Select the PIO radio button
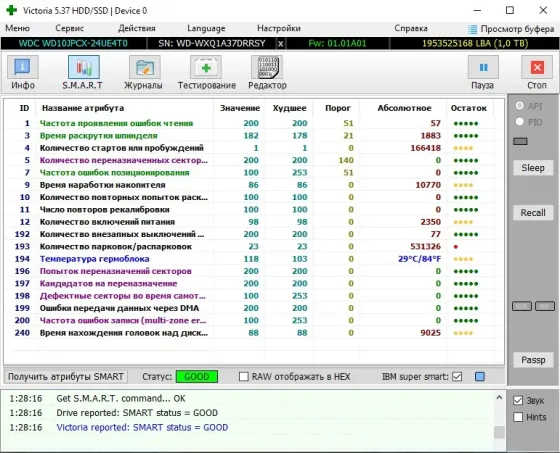Viewport: 560px width, 453px height. click(x=520, y=122)
